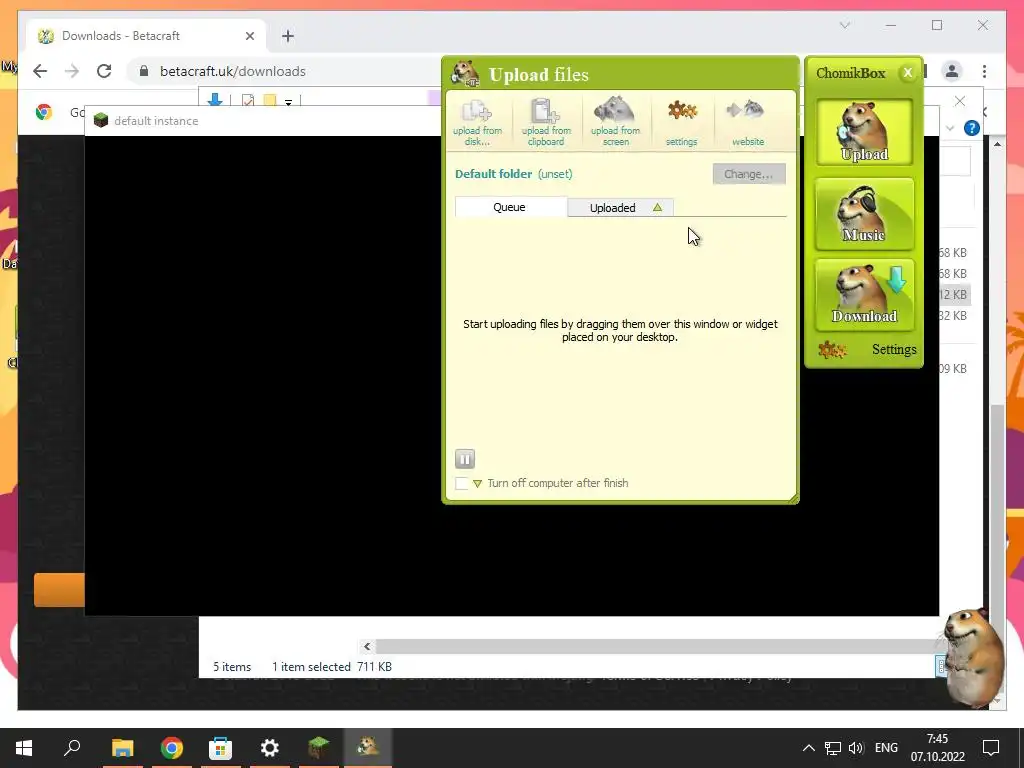Open Settings gear on the taskbar
1024x768 pixels.
point(270,748)
